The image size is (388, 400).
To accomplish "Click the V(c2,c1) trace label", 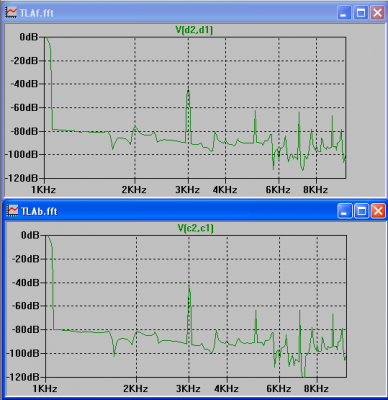I will click(x=196, y=228).
